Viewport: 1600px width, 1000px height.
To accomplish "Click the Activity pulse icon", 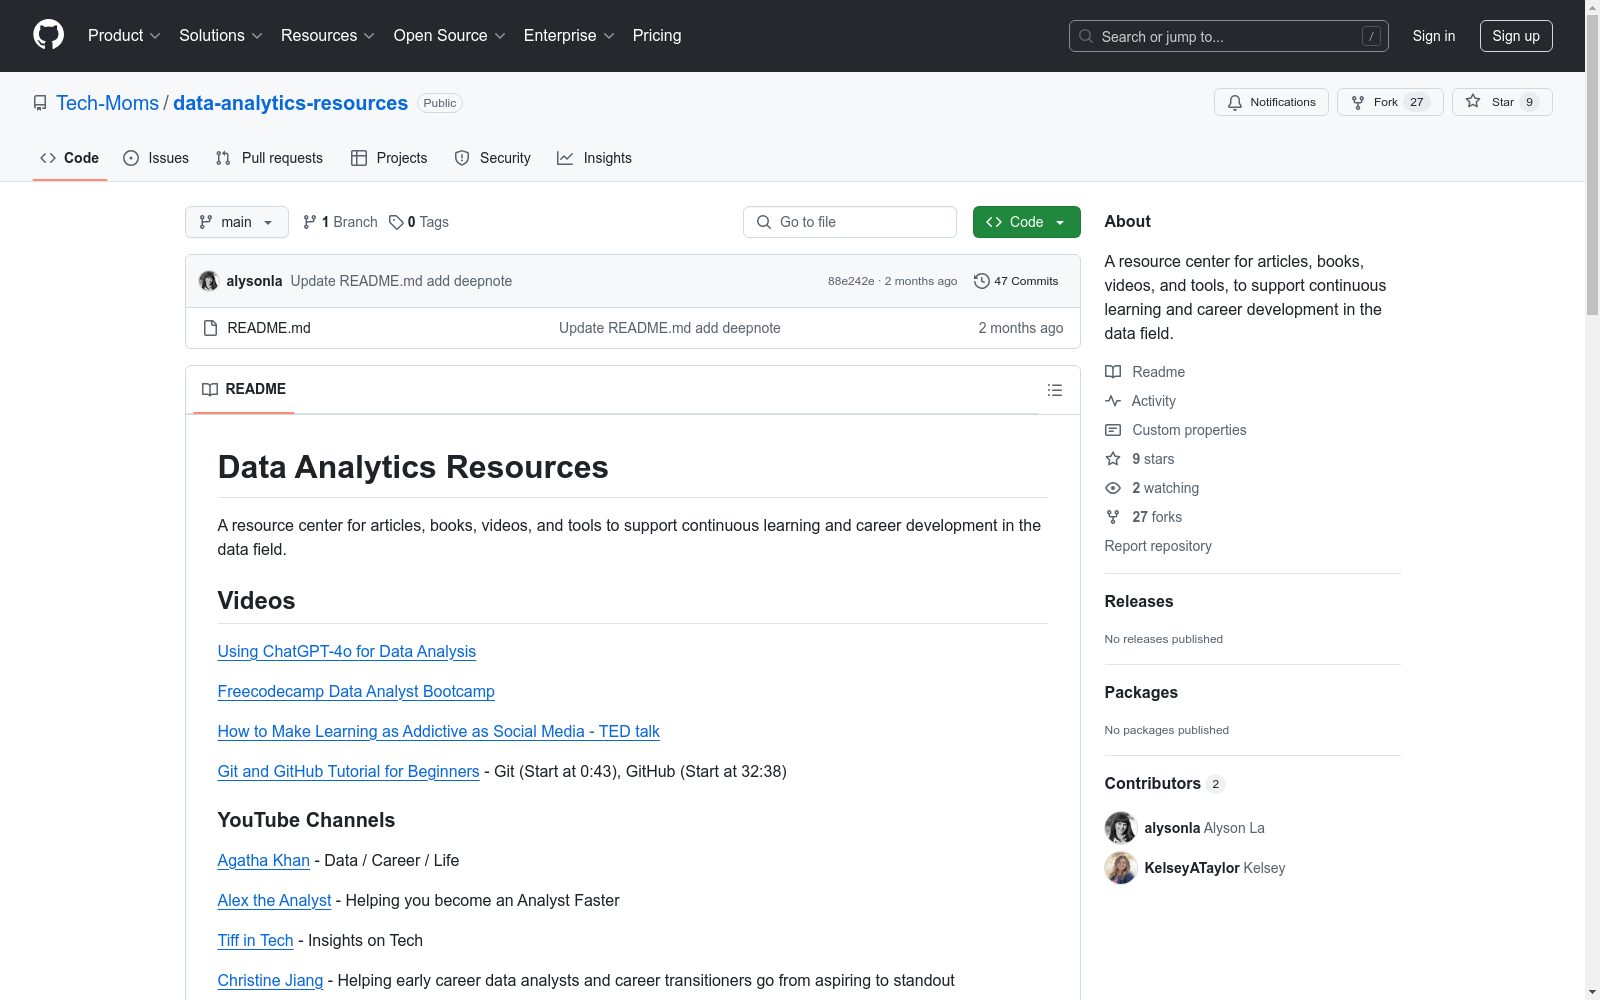I will (1113, 401).
